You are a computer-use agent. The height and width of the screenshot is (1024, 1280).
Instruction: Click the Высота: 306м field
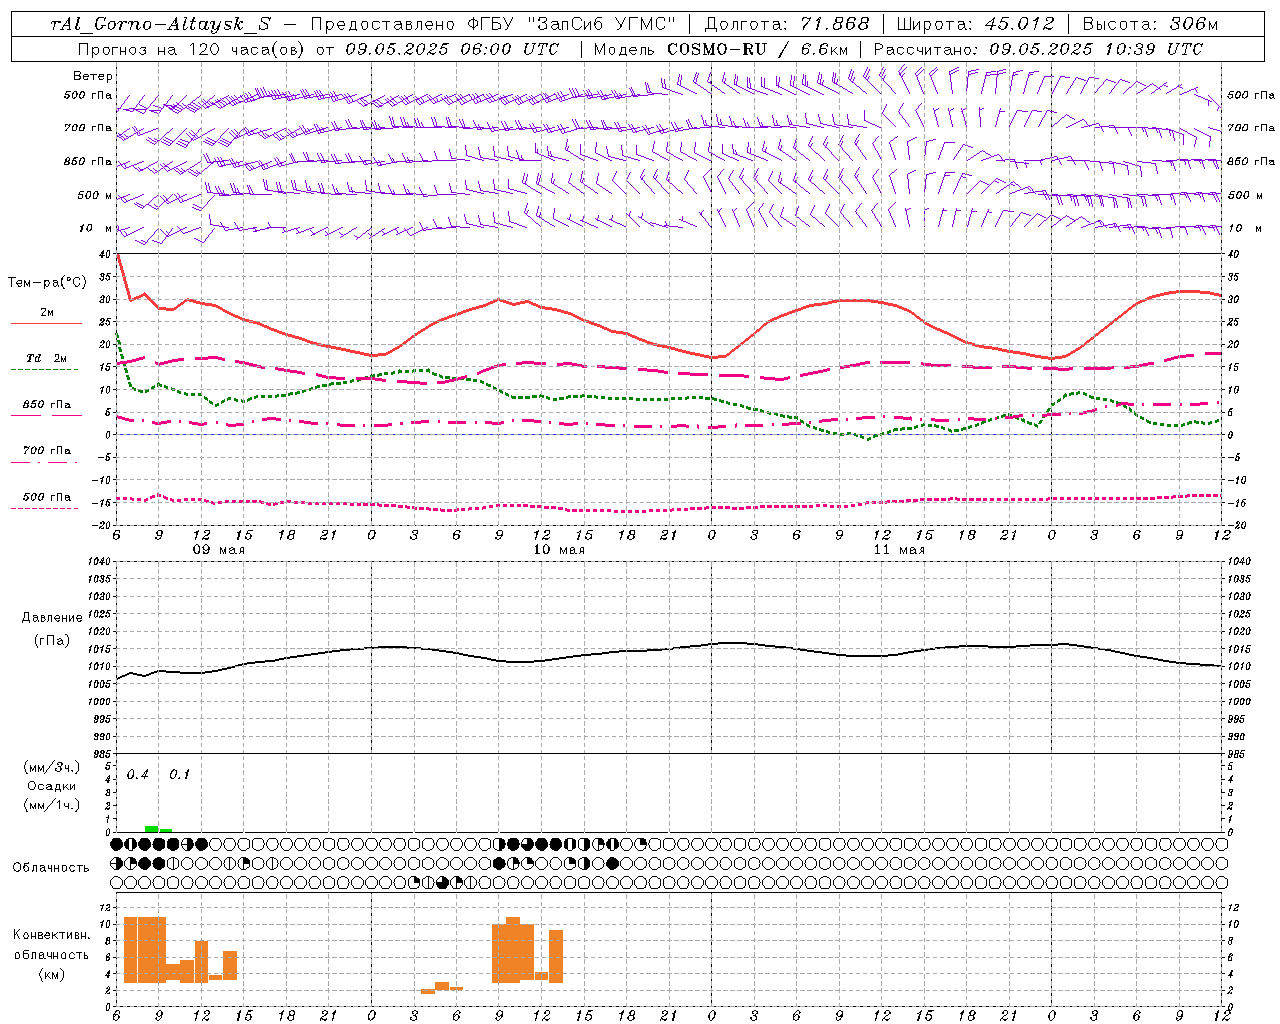tap(1150, 24)
